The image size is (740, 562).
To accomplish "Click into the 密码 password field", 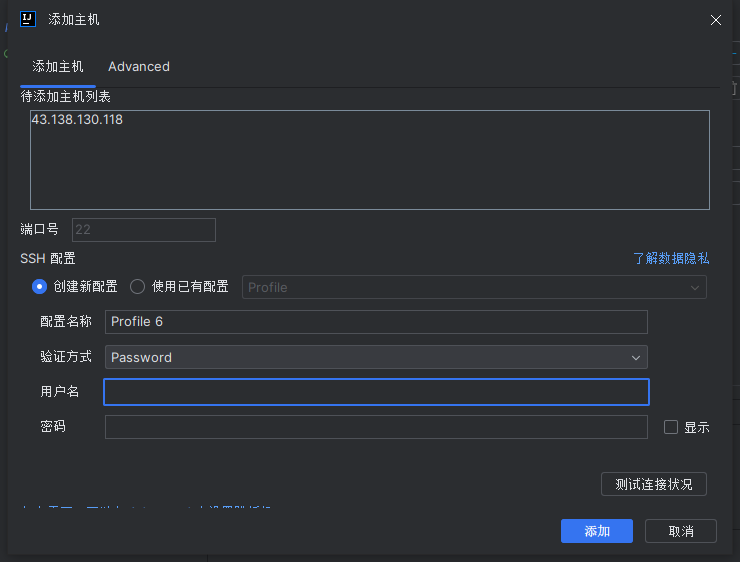I will click(376, 427).
